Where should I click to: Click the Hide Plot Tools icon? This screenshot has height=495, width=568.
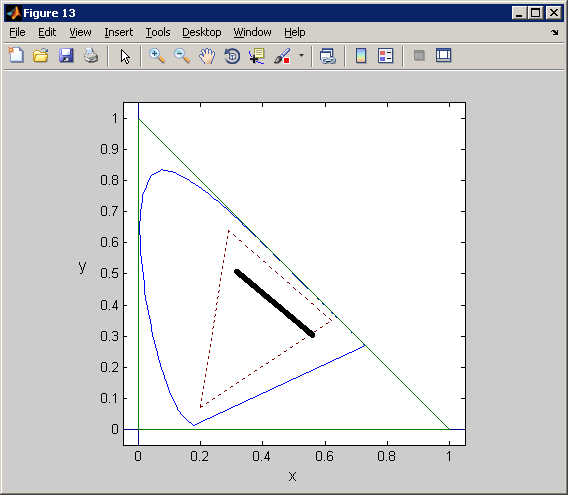419,56
